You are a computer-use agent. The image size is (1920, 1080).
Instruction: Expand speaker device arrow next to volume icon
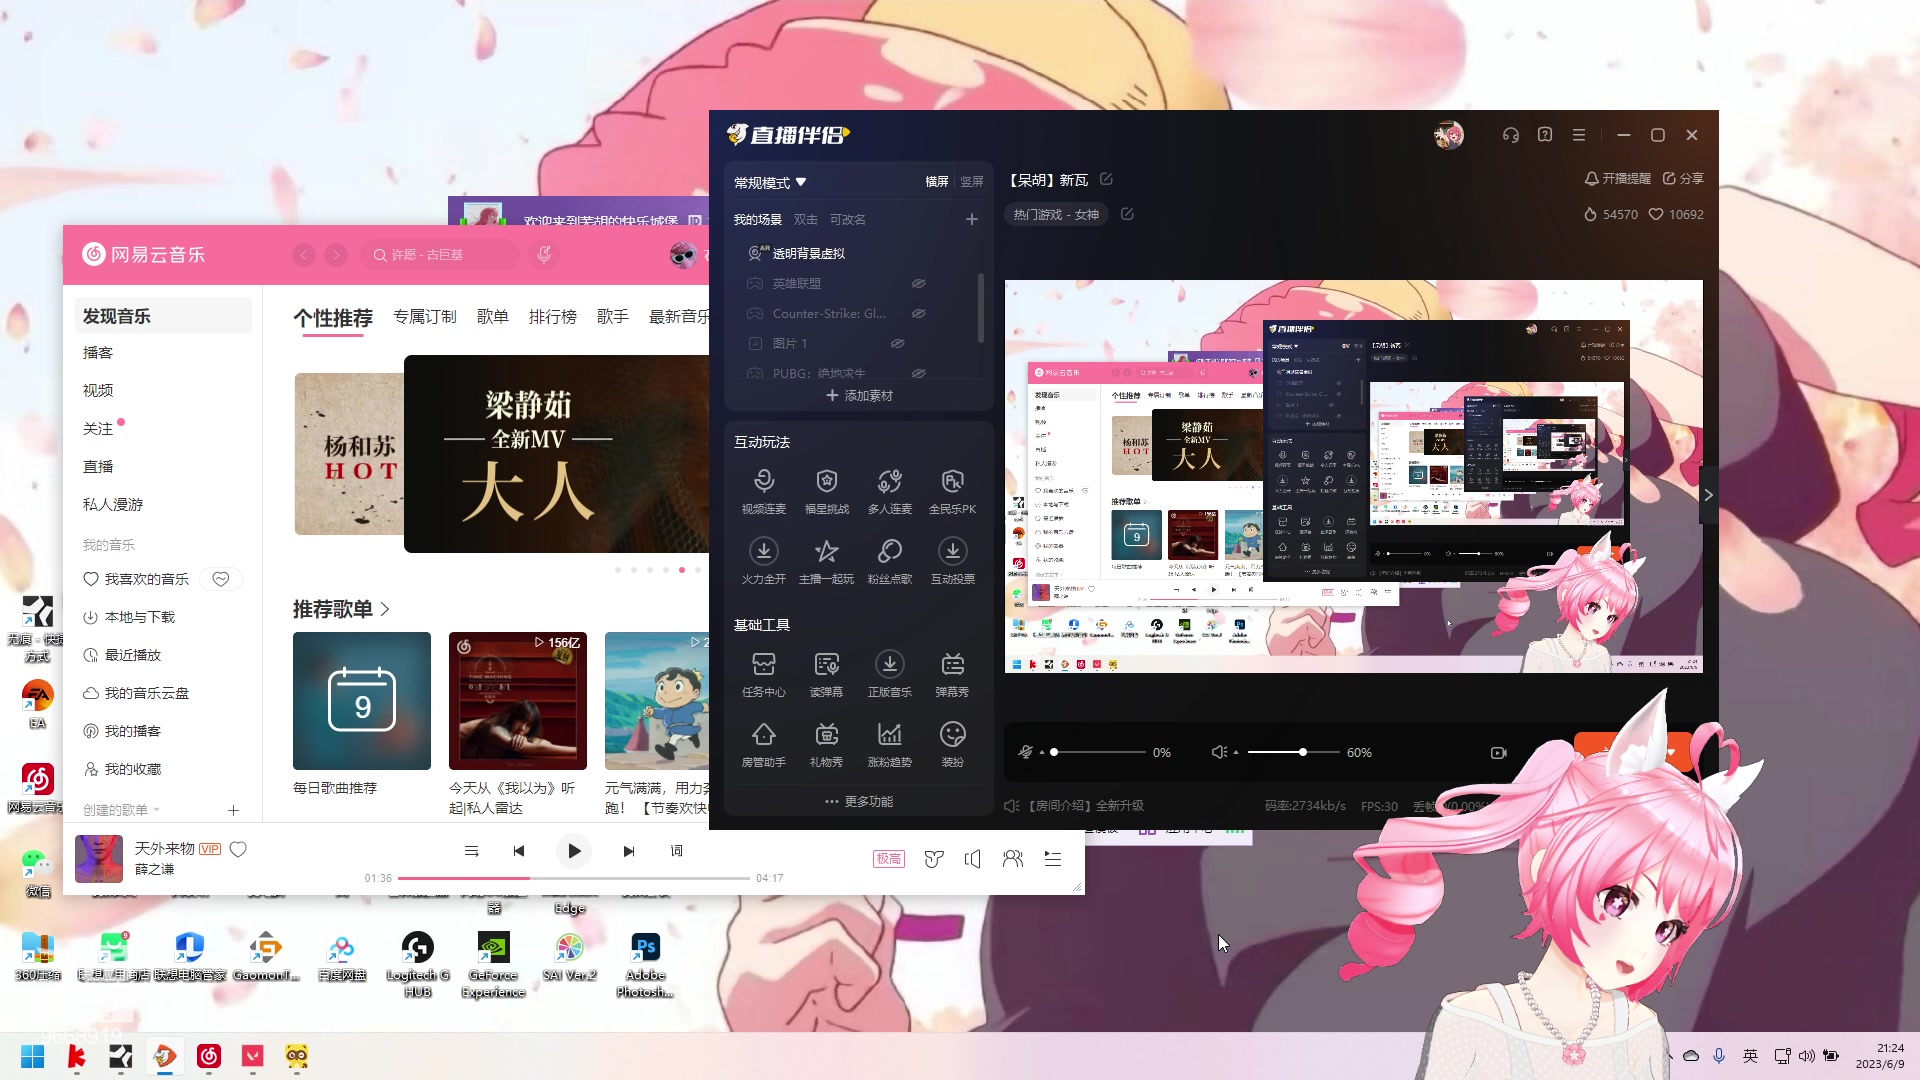pos(1236,752)
